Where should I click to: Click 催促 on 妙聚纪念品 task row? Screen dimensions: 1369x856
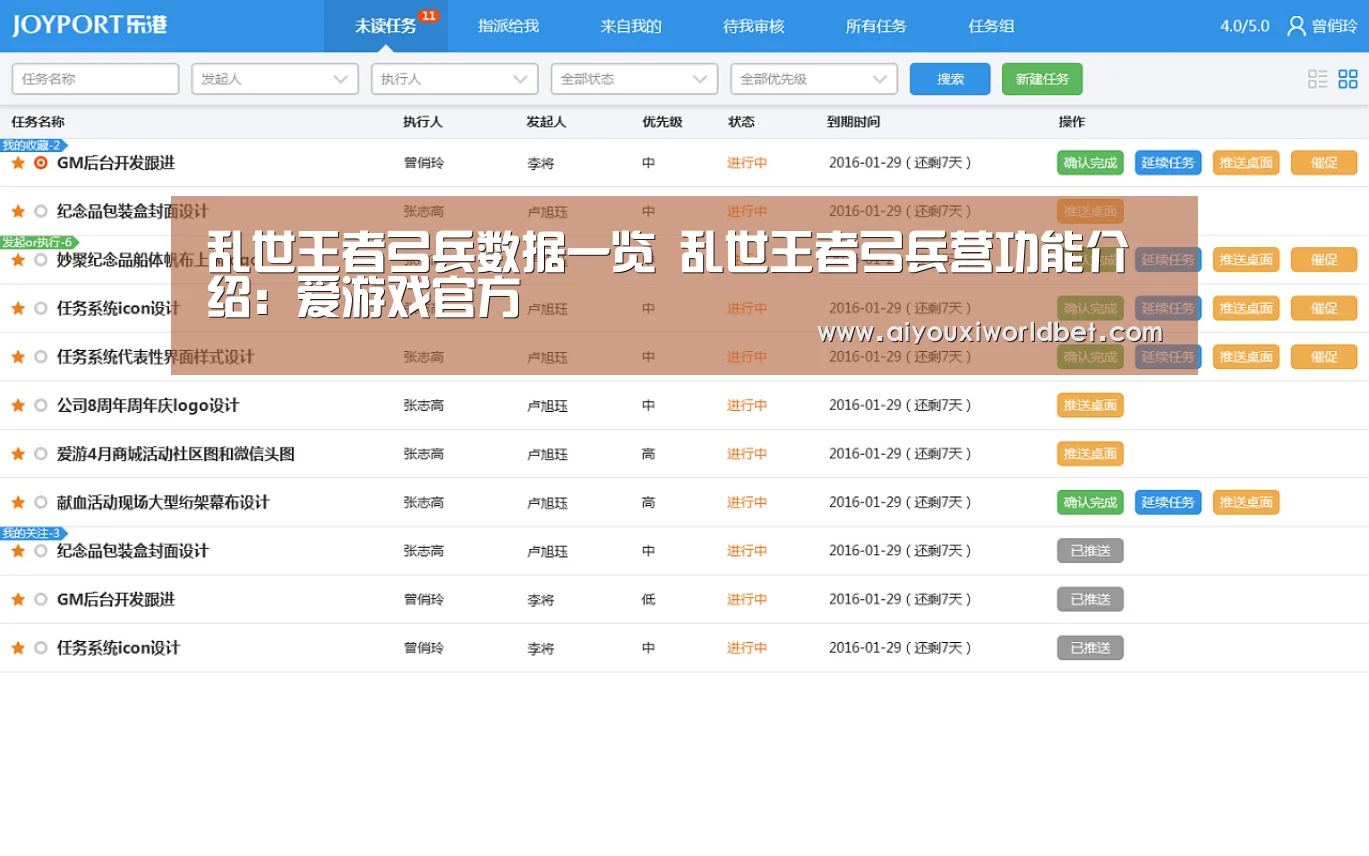point(1324,260)
